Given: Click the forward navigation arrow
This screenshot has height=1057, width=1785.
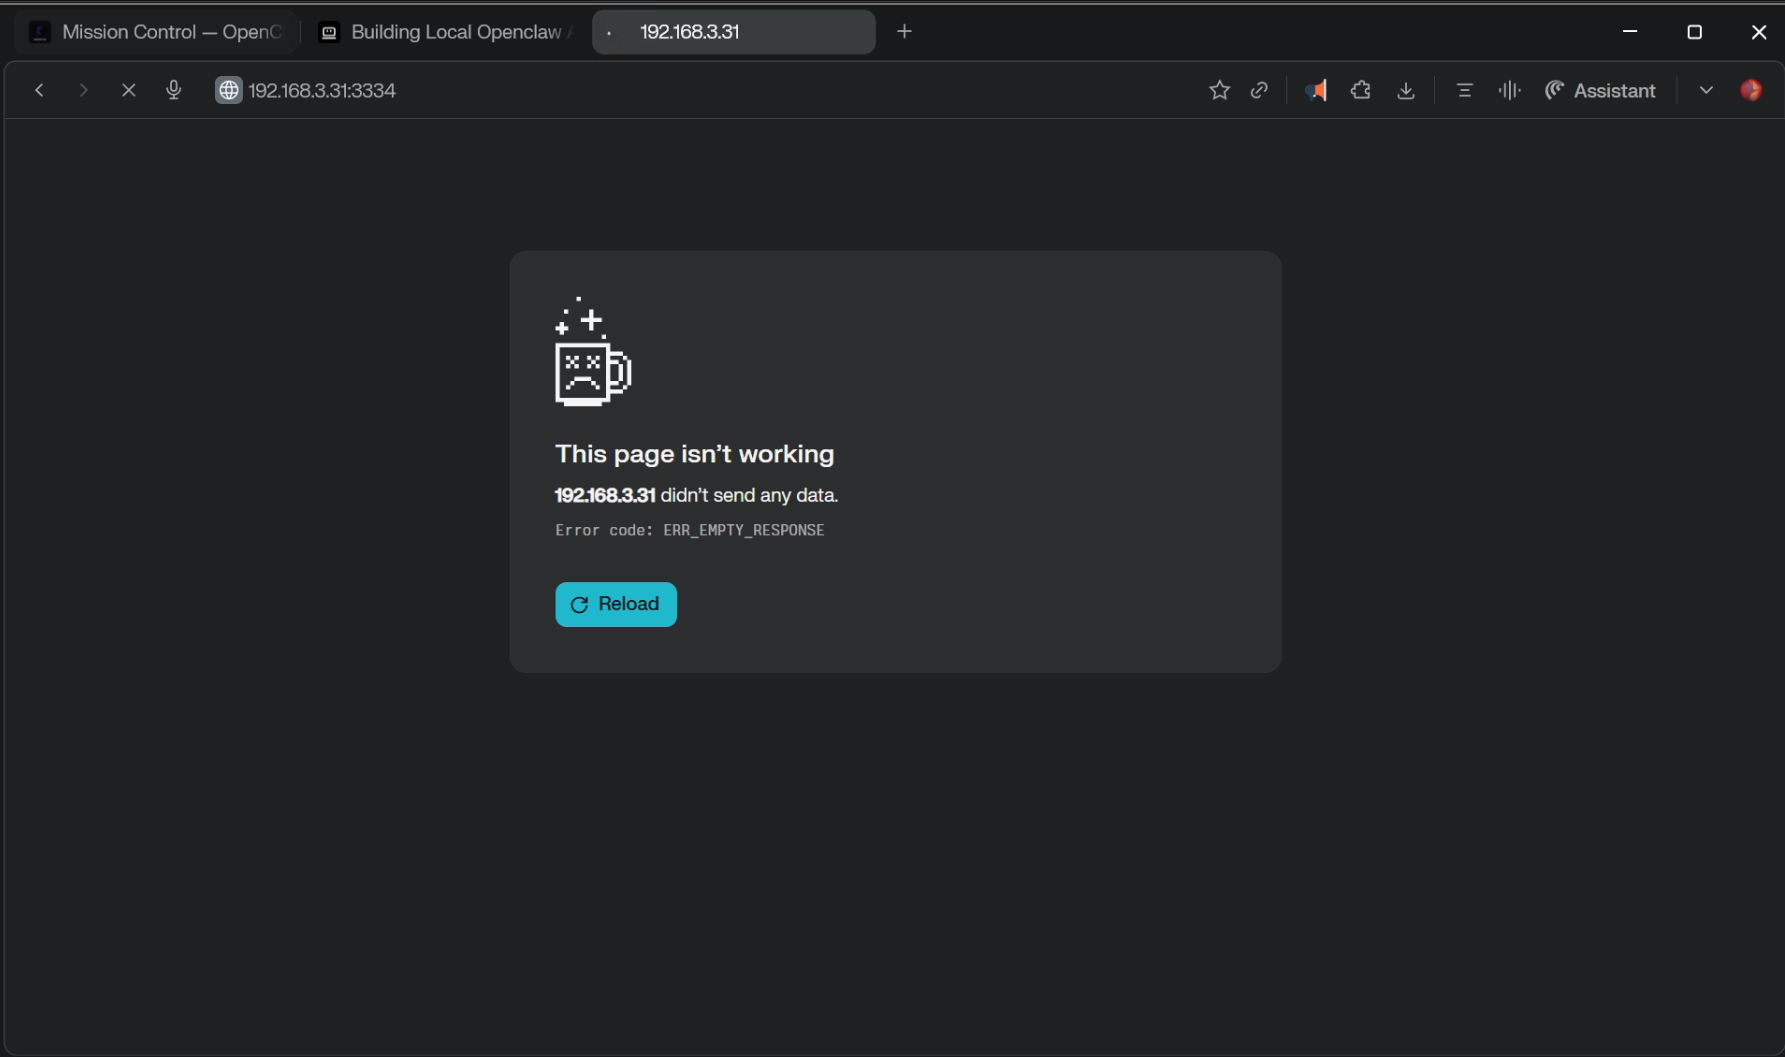Looking at the screenshot, I should tap(83, 90).
